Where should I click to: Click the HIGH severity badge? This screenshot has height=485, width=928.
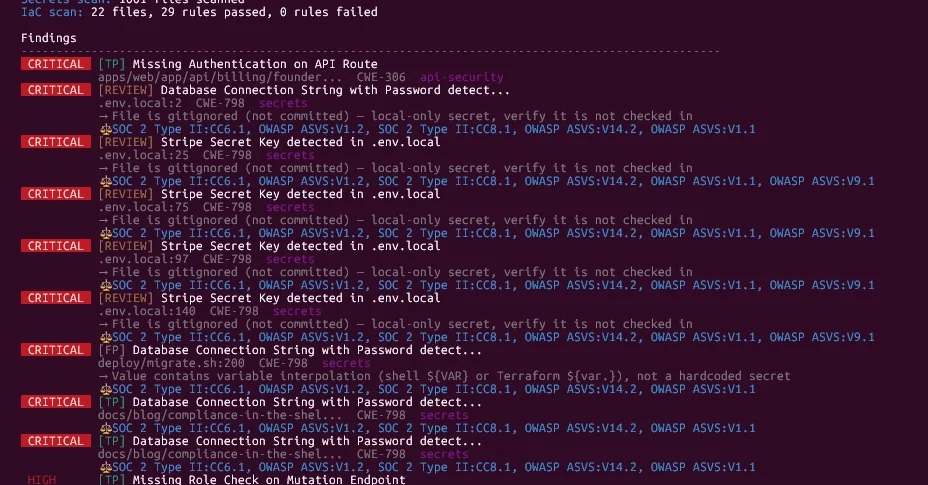[x=42, y=480]
